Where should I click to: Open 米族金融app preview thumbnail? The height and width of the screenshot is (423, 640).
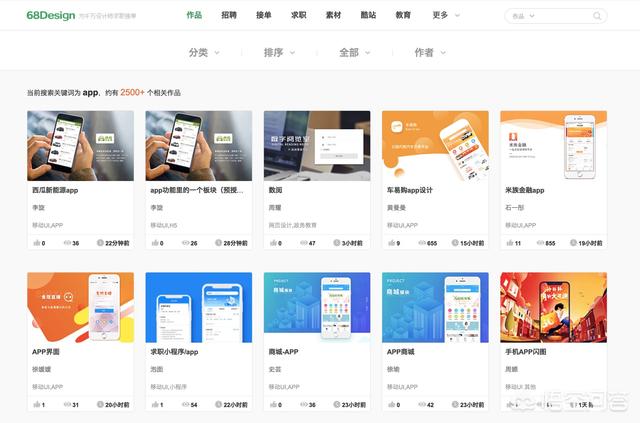(x=554, y=146)
